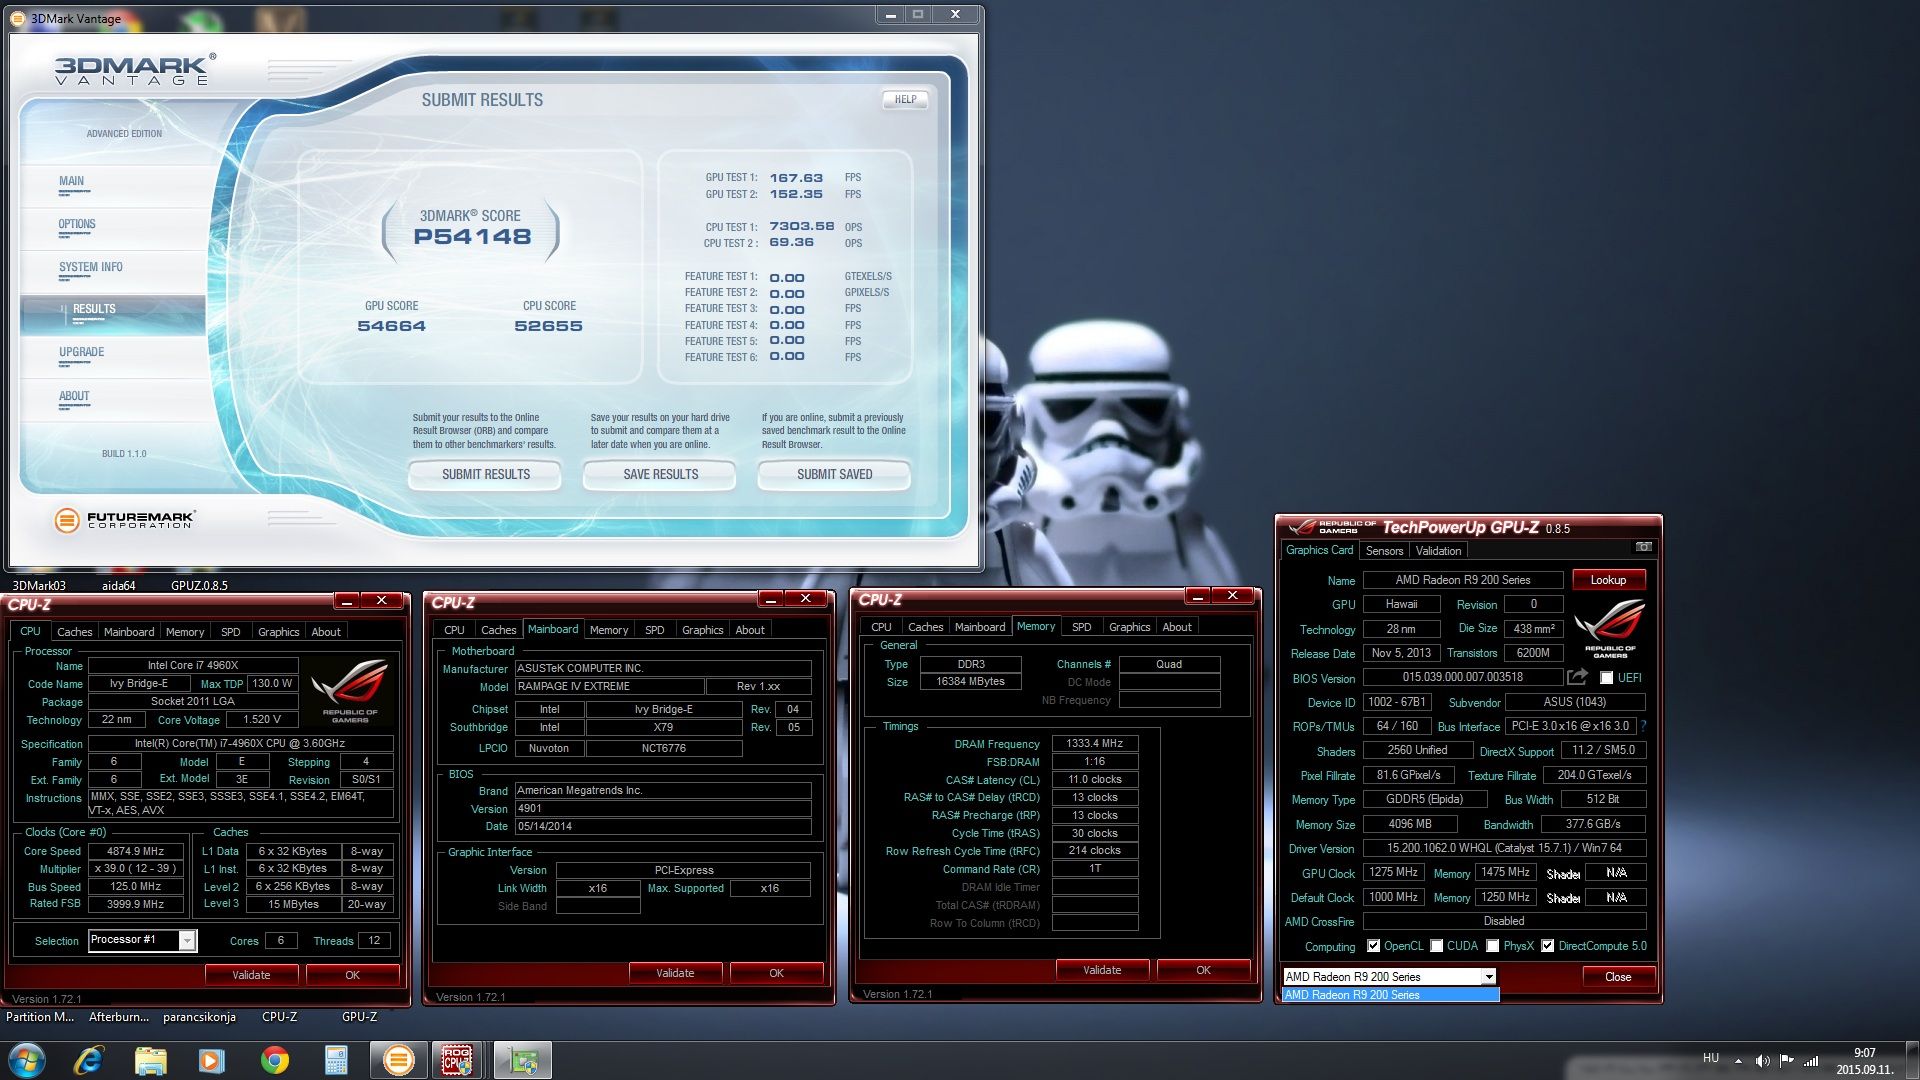Screen dimensions: 1920x1080
Task: Open 3DMark Vantage taskbar icon
Action: point(398,1060)
